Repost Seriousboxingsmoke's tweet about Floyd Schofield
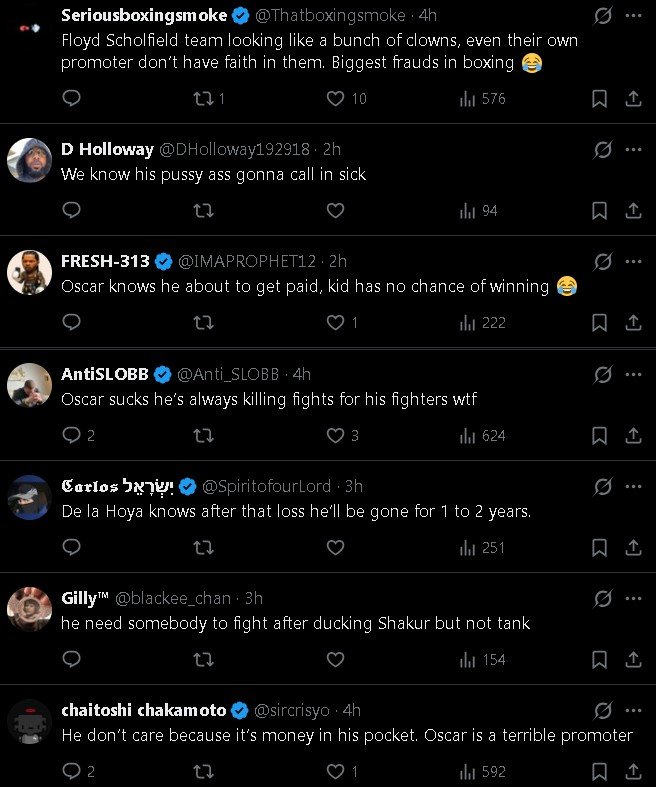This screenshot has width=656, height=787. pos(203,98)
